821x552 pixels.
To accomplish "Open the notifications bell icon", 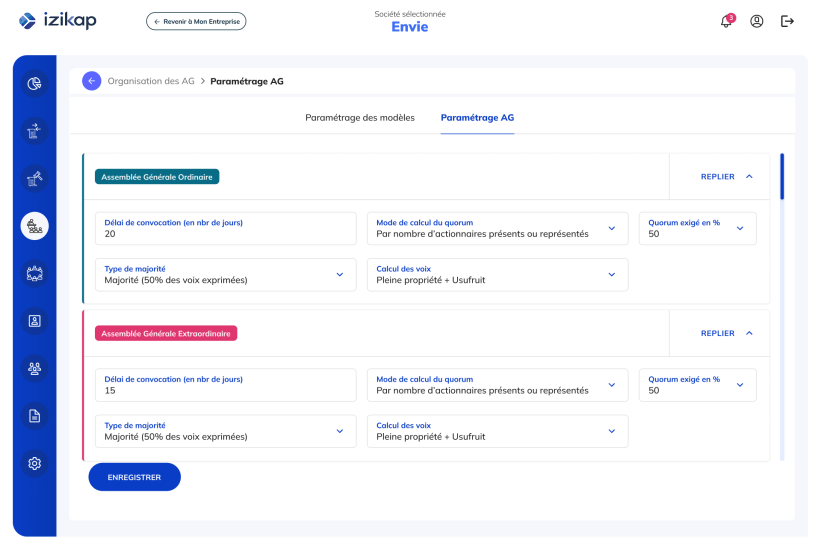I will (726, 21).
